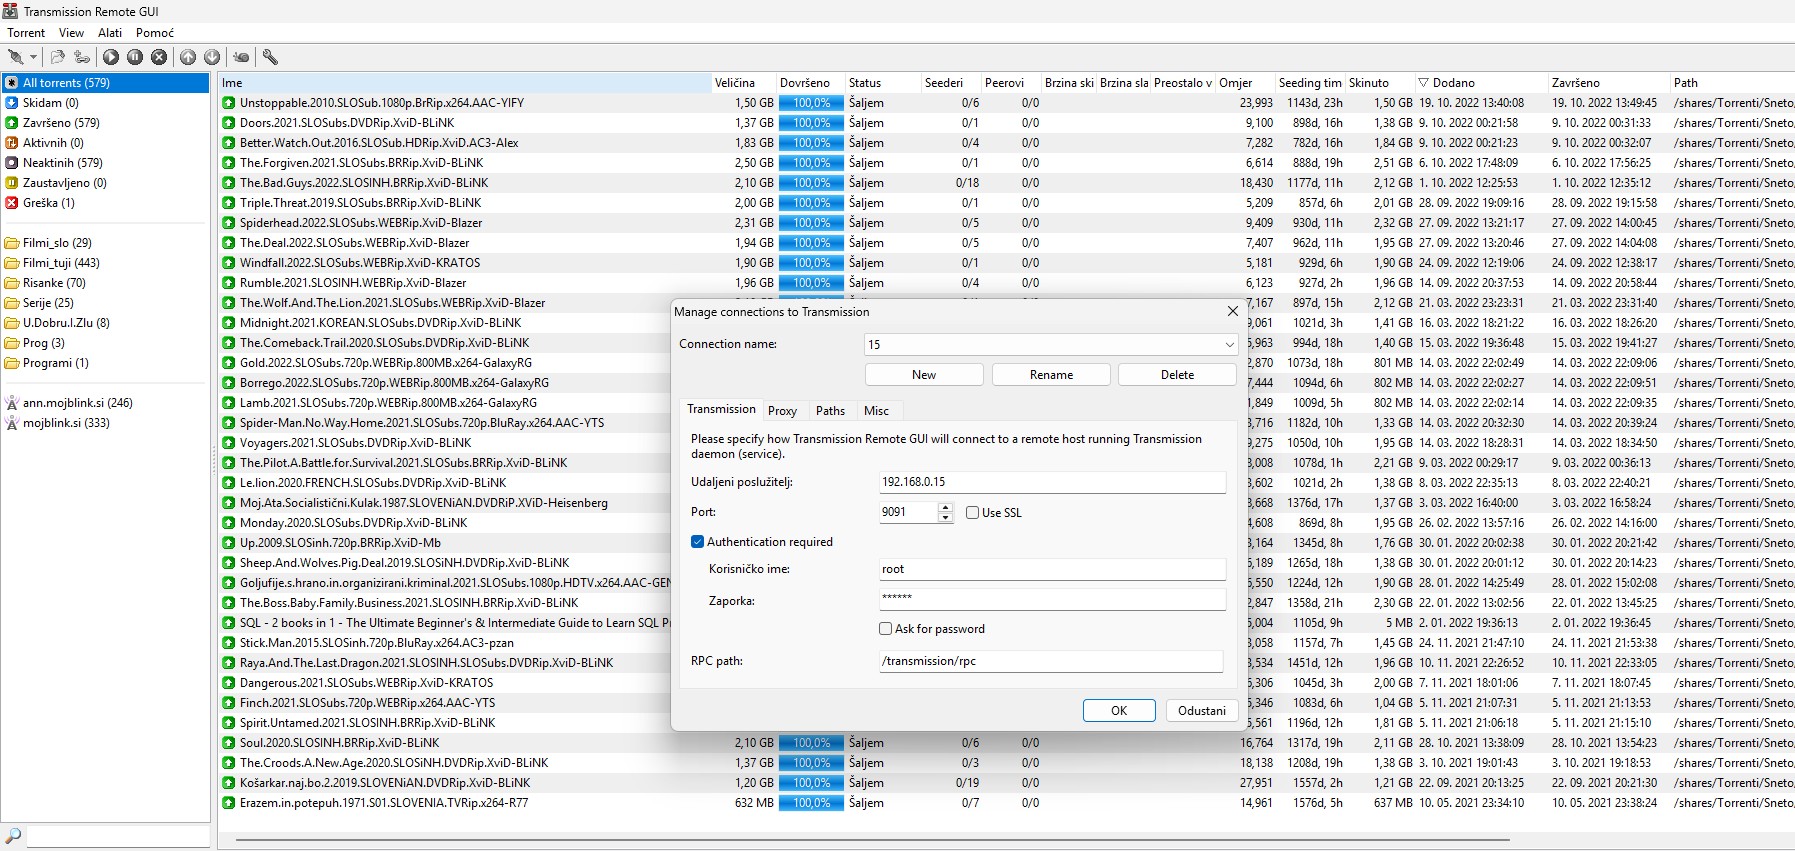Viewport: 1795px width, 851px height.
Task: Click the add torrent link toolbar icon
Action: click(82, 57)
